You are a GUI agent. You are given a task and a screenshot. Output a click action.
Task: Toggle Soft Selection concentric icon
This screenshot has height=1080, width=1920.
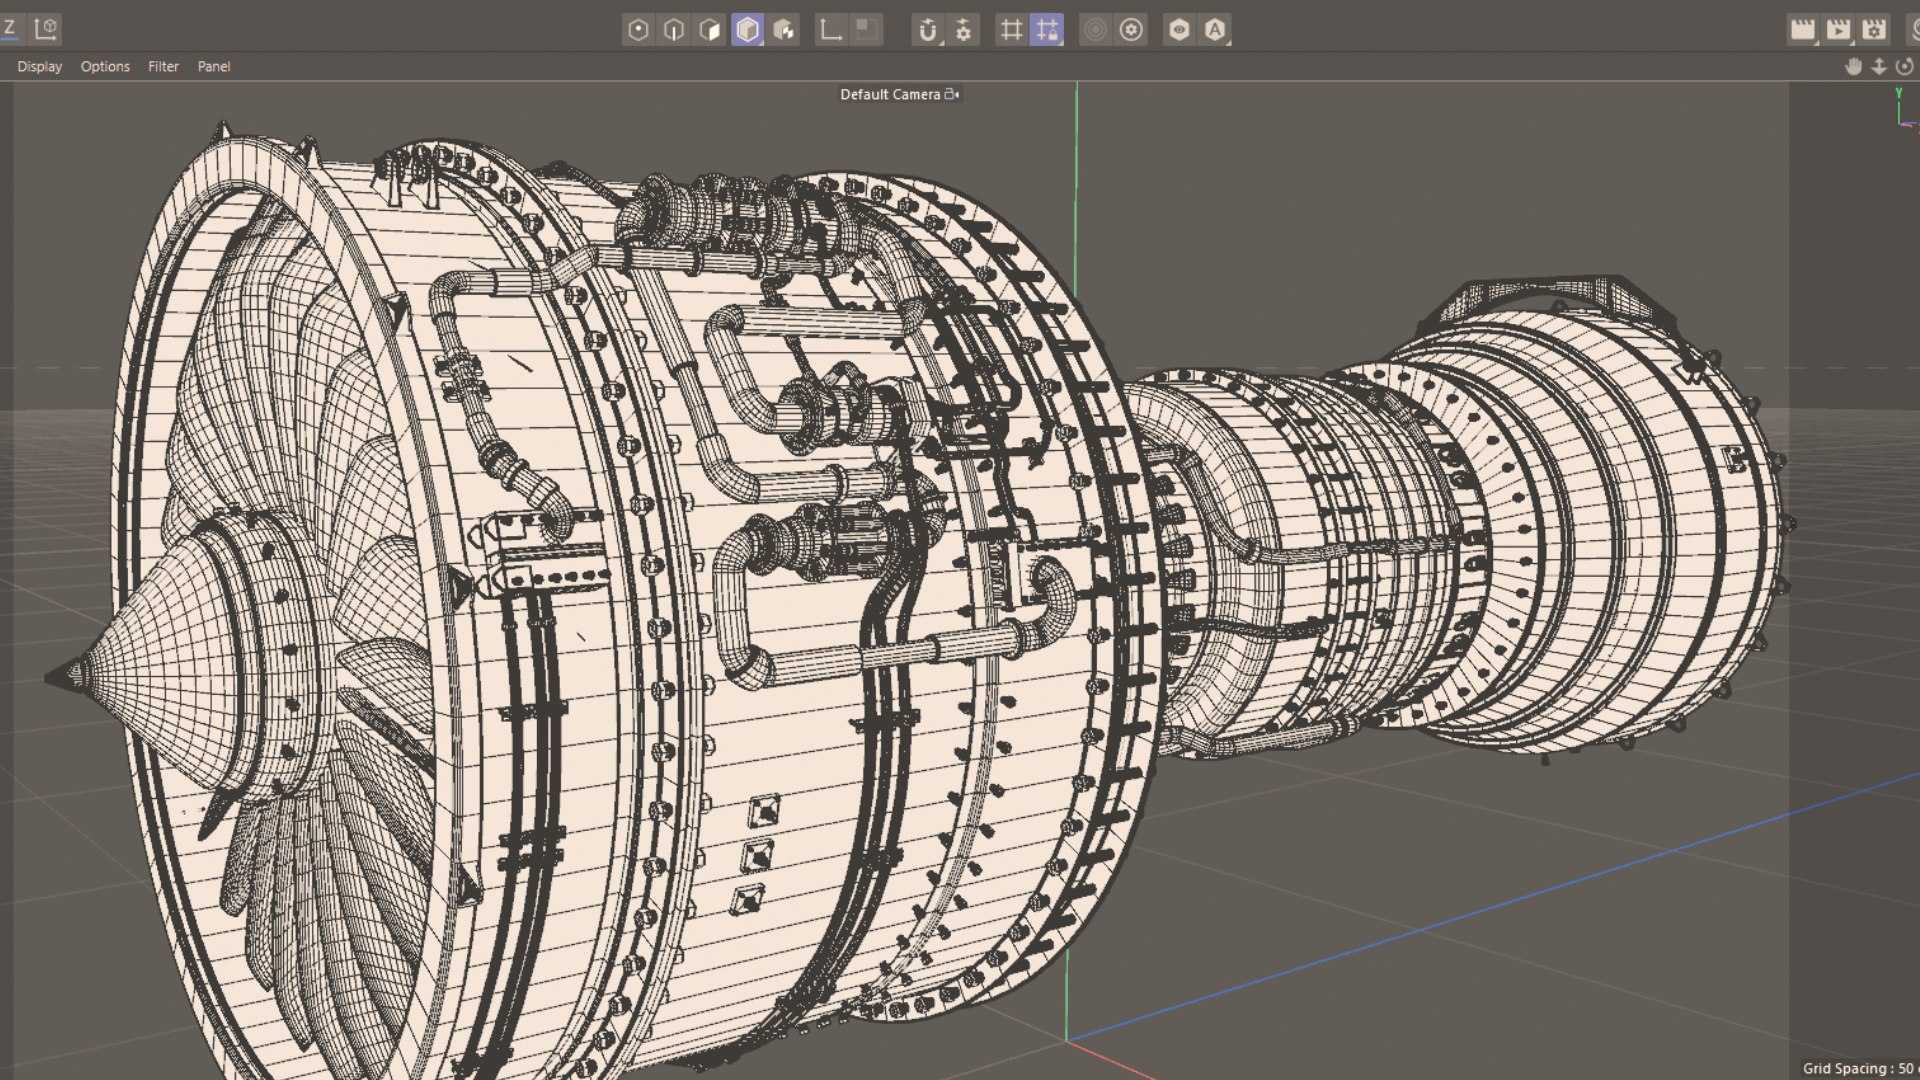pyautogui.click(x=1095, y=30)
